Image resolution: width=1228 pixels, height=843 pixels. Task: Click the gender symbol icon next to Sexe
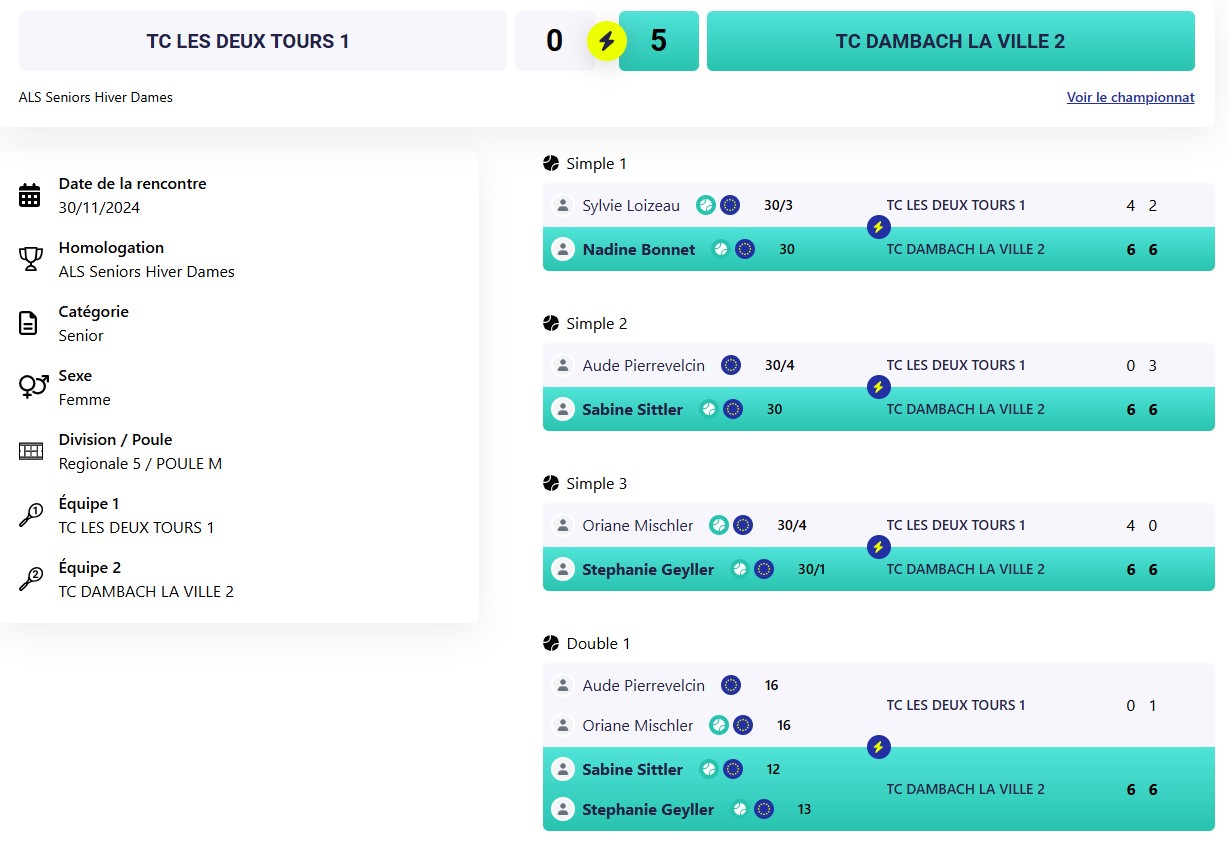(x=33, y=386)
